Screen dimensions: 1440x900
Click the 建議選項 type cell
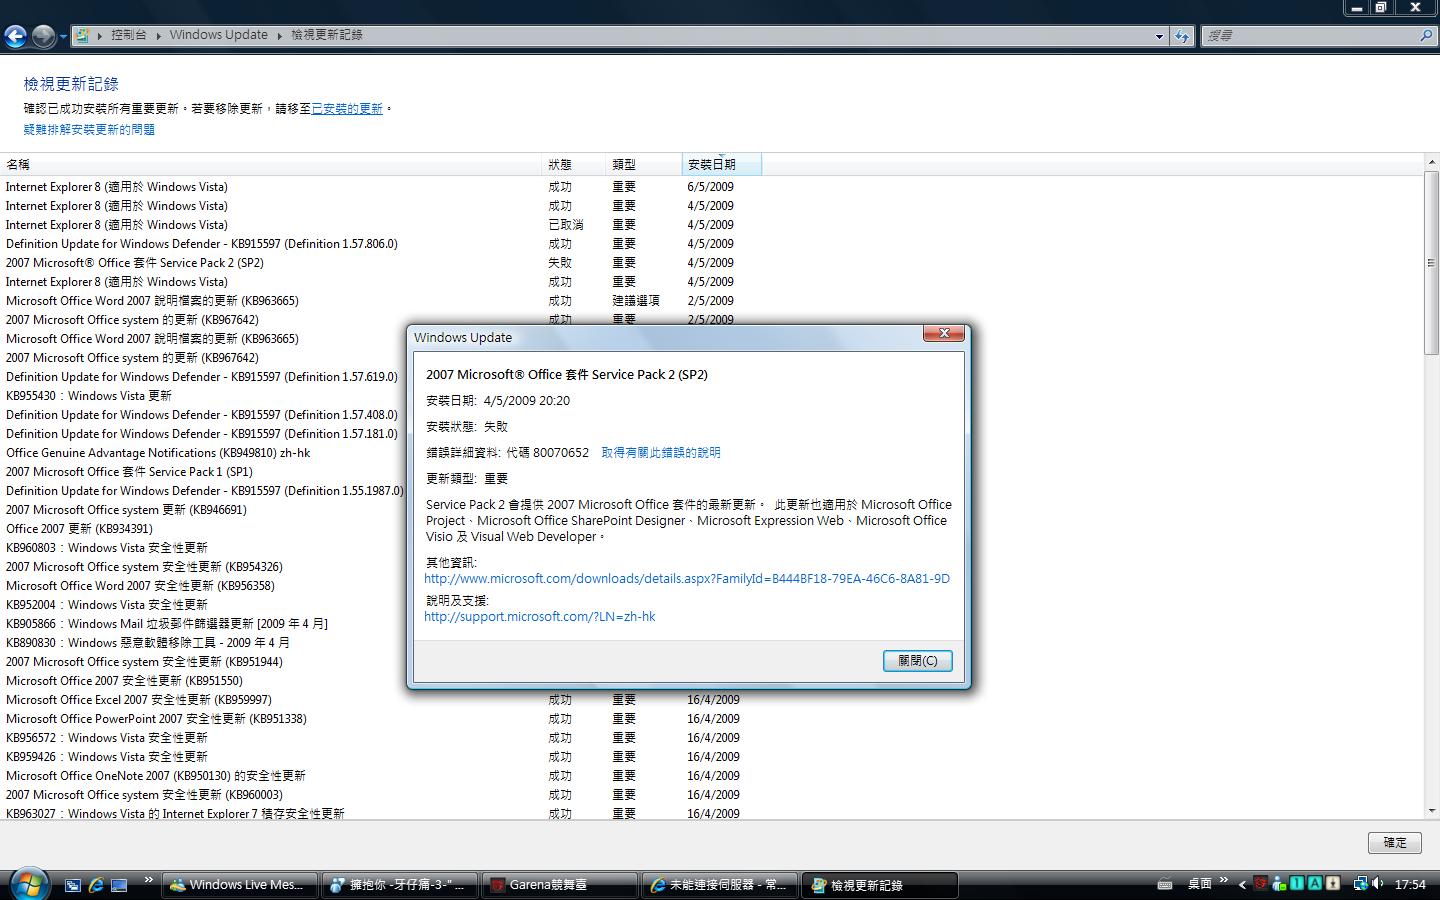click(x=636, y=301)
